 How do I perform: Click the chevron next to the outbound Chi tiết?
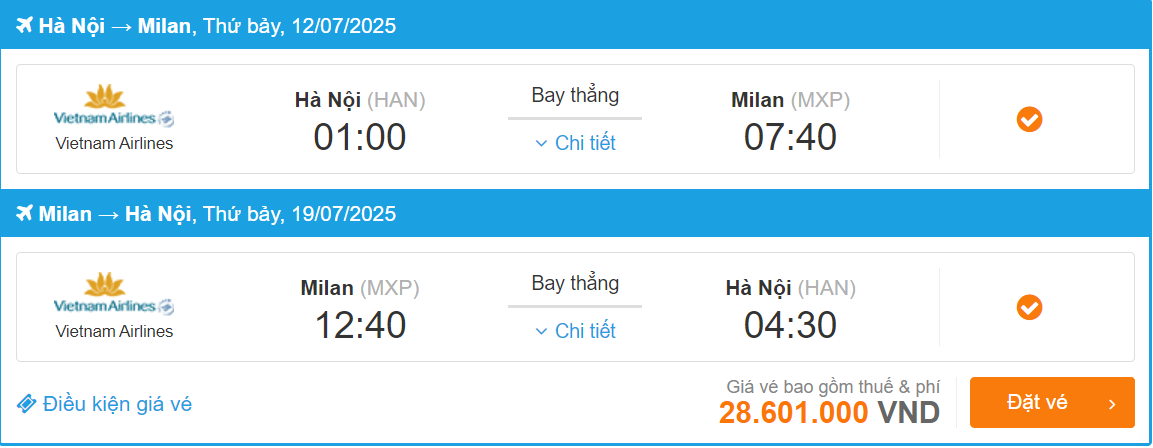541,143
